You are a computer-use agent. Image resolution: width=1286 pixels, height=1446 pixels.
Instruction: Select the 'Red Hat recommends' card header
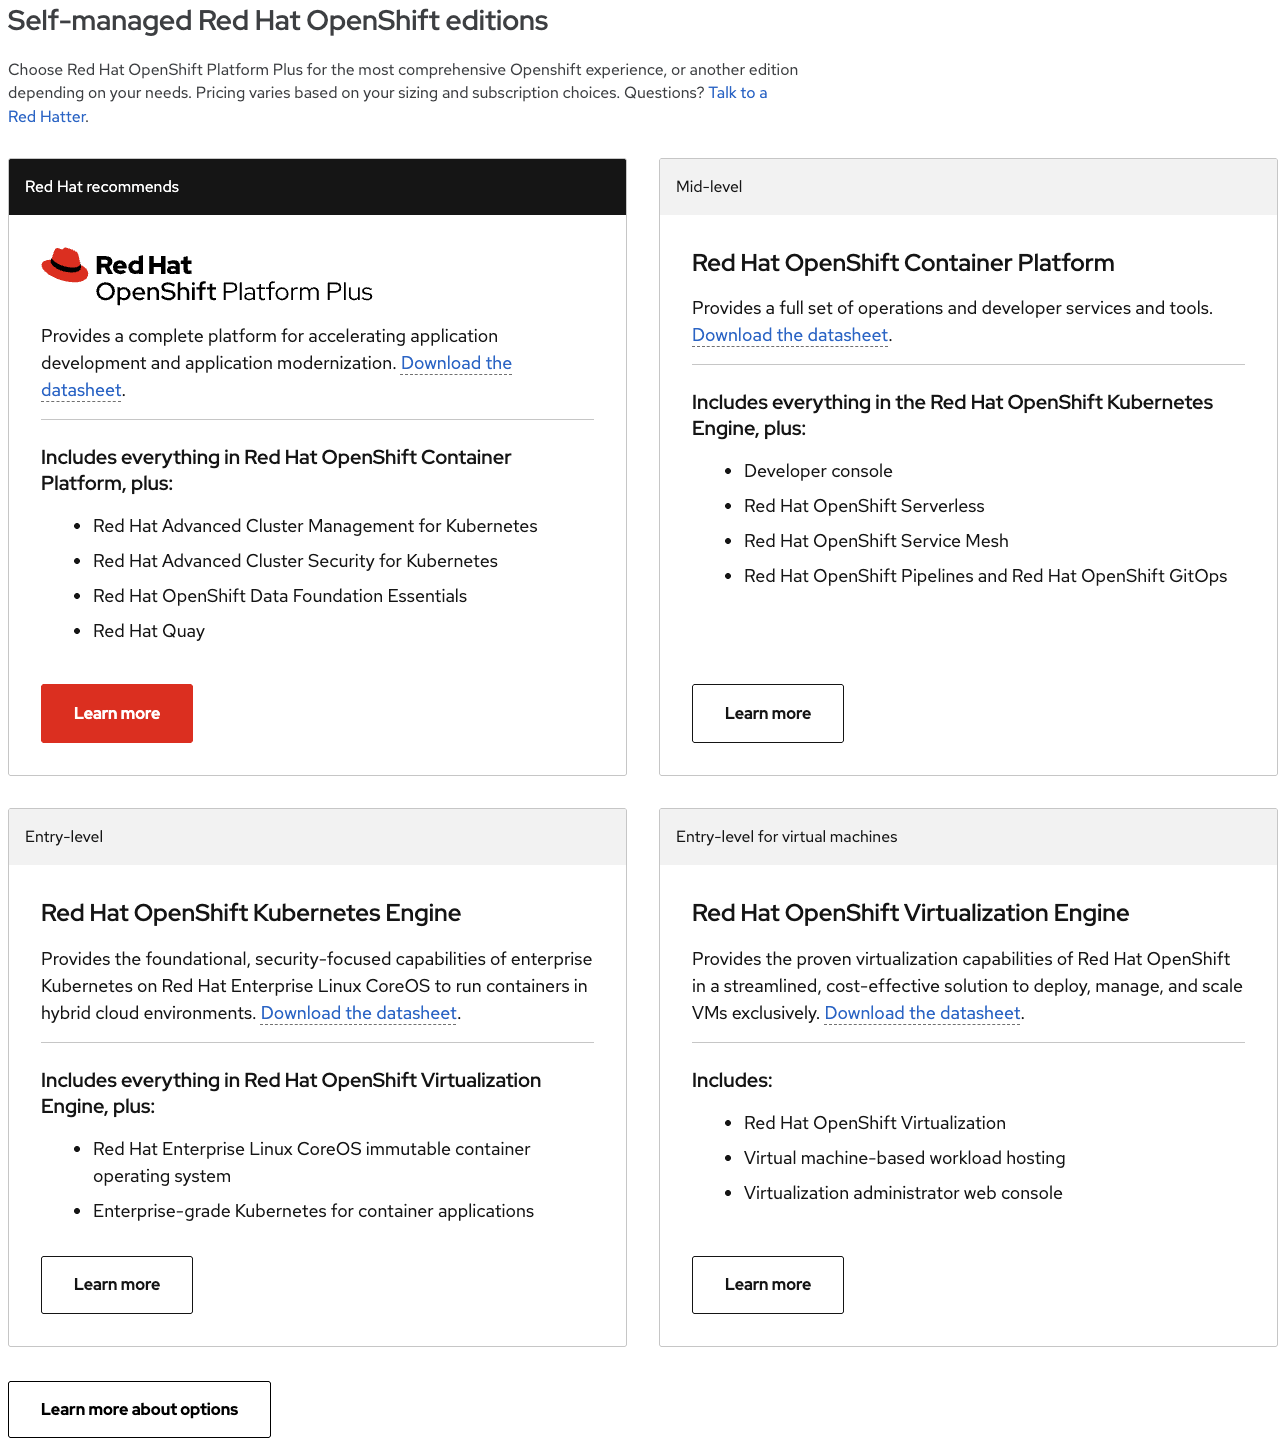[317, 187]
